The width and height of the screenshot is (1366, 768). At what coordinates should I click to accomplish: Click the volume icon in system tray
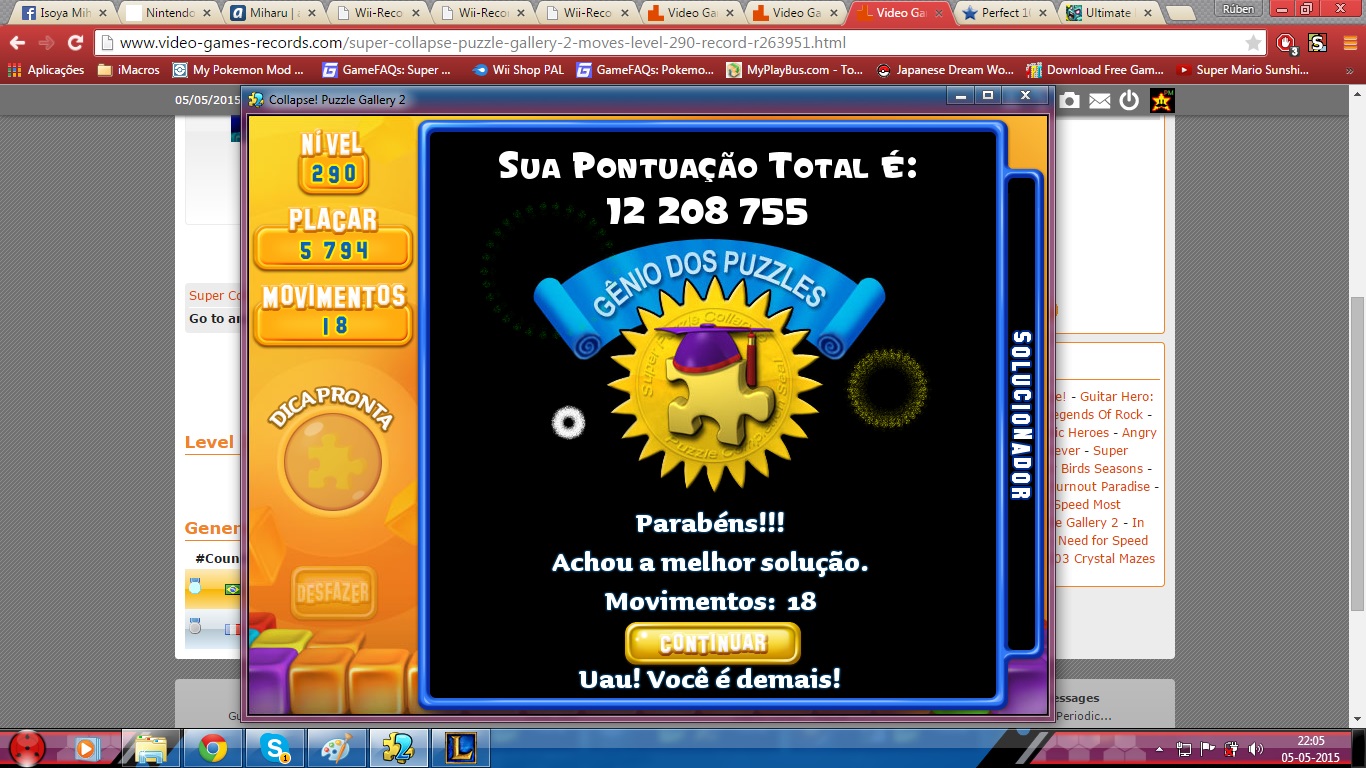point(1255,748)
